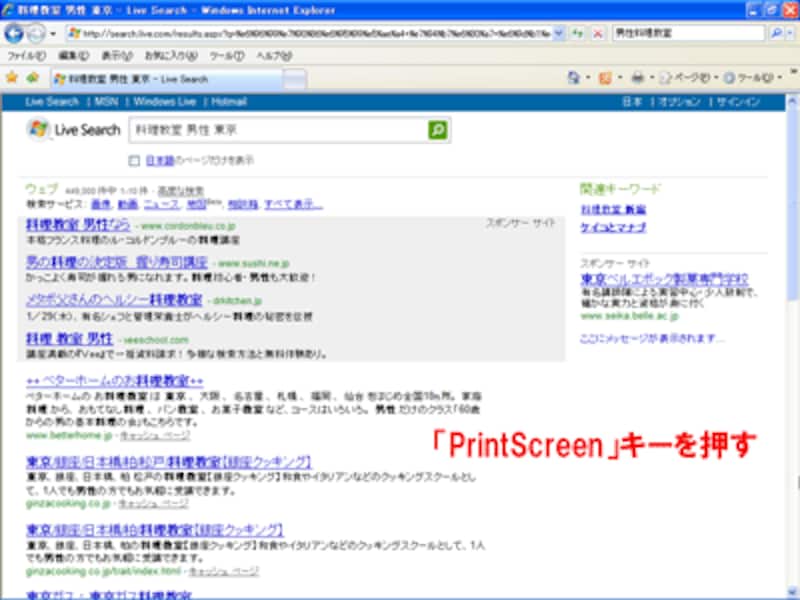Check the 日本語のページだけを表示 checkbox
The image size is (800, 600).
point(134,161)
